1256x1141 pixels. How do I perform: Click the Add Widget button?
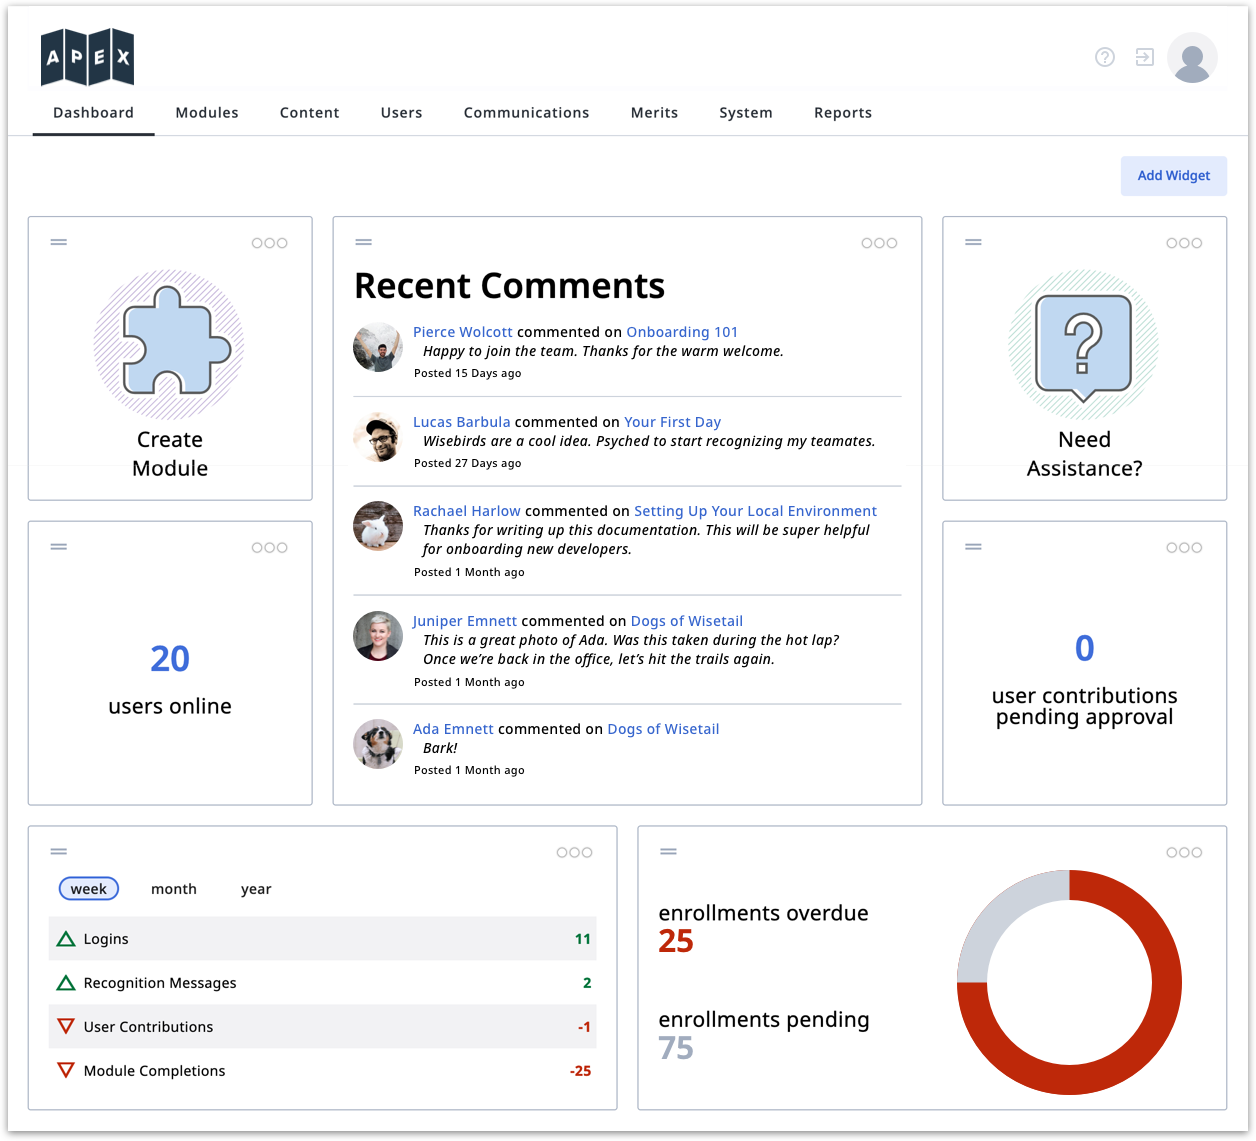pyautogui.click(x=1173, y=176)
